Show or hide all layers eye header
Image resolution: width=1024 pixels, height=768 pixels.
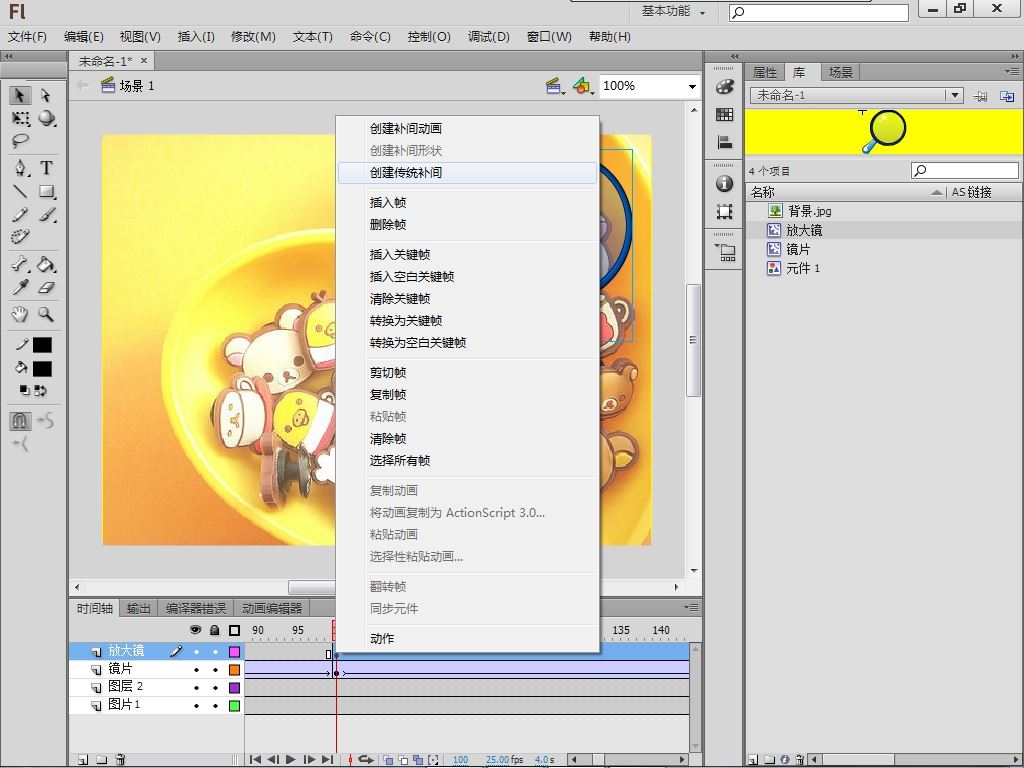coord(195,630)
